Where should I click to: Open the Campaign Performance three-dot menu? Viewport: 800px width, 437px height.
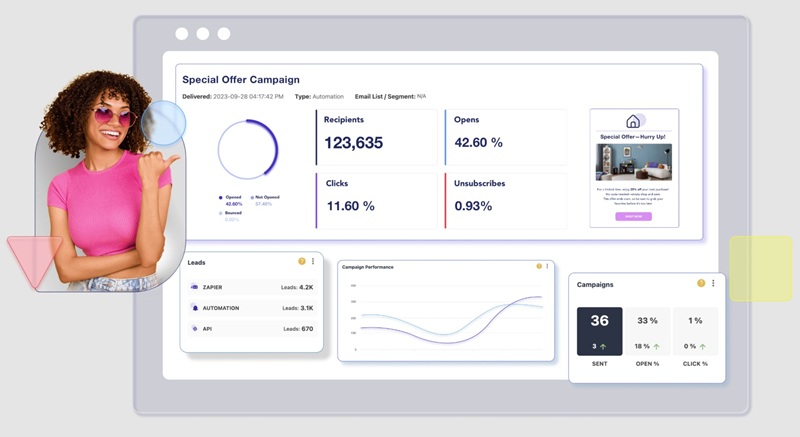tap(548, 266)
